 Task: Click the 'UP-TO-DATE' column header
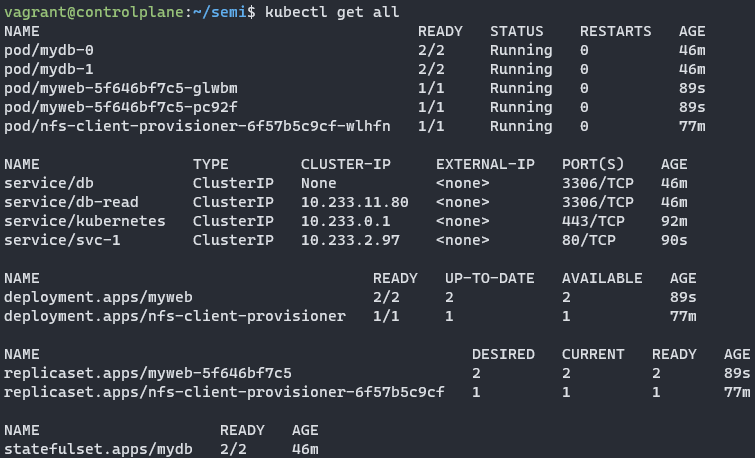click(x=490, y=278)
